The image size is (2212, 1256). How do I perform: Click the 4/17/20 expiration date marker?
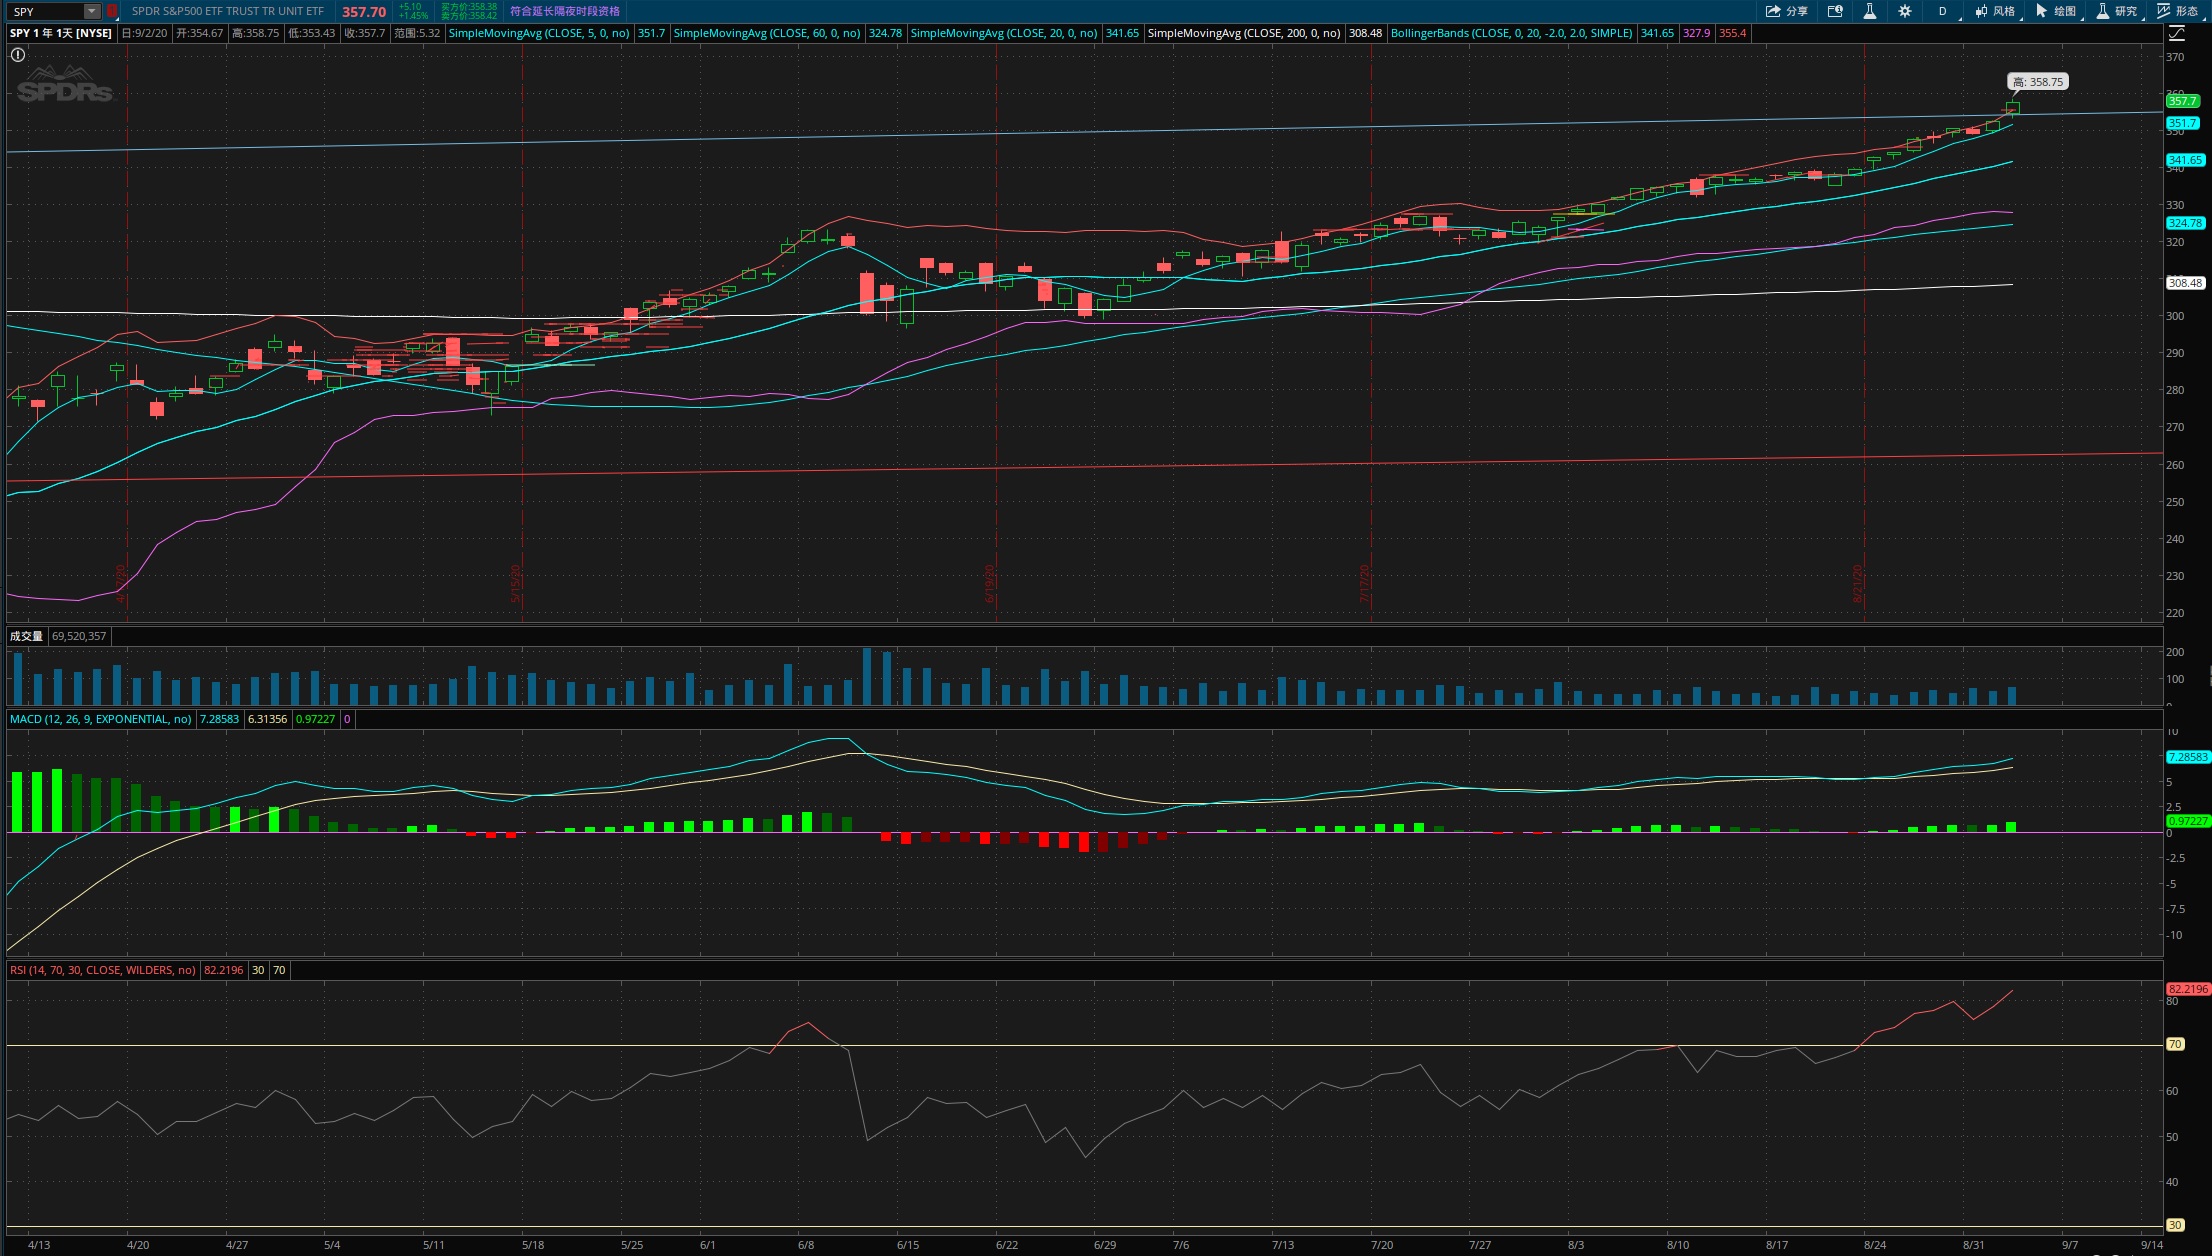pos(121,584)
